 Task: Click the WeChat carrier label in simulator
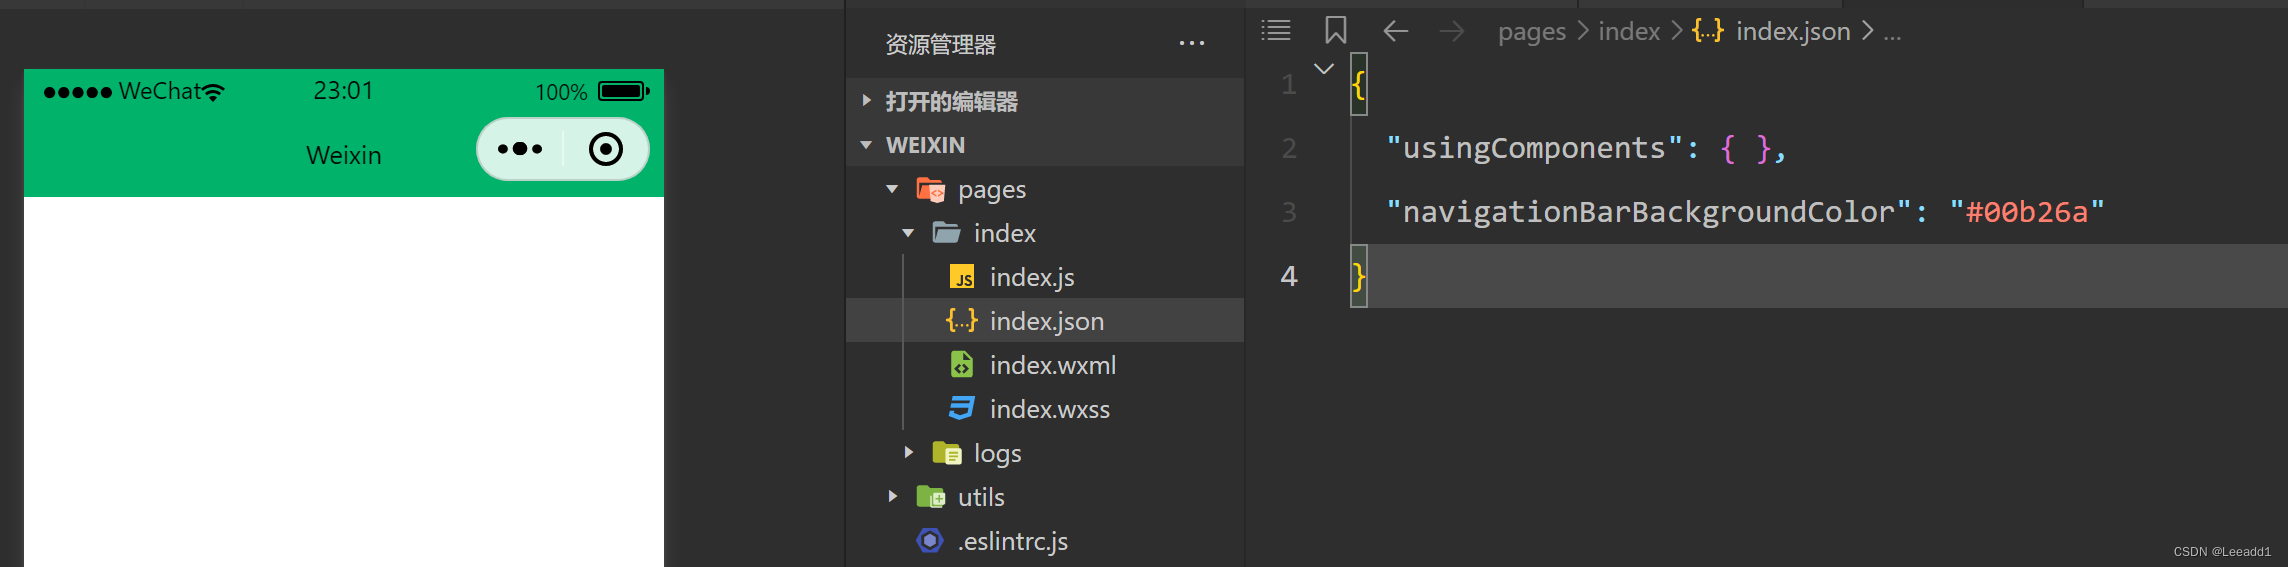pos(160,91)
